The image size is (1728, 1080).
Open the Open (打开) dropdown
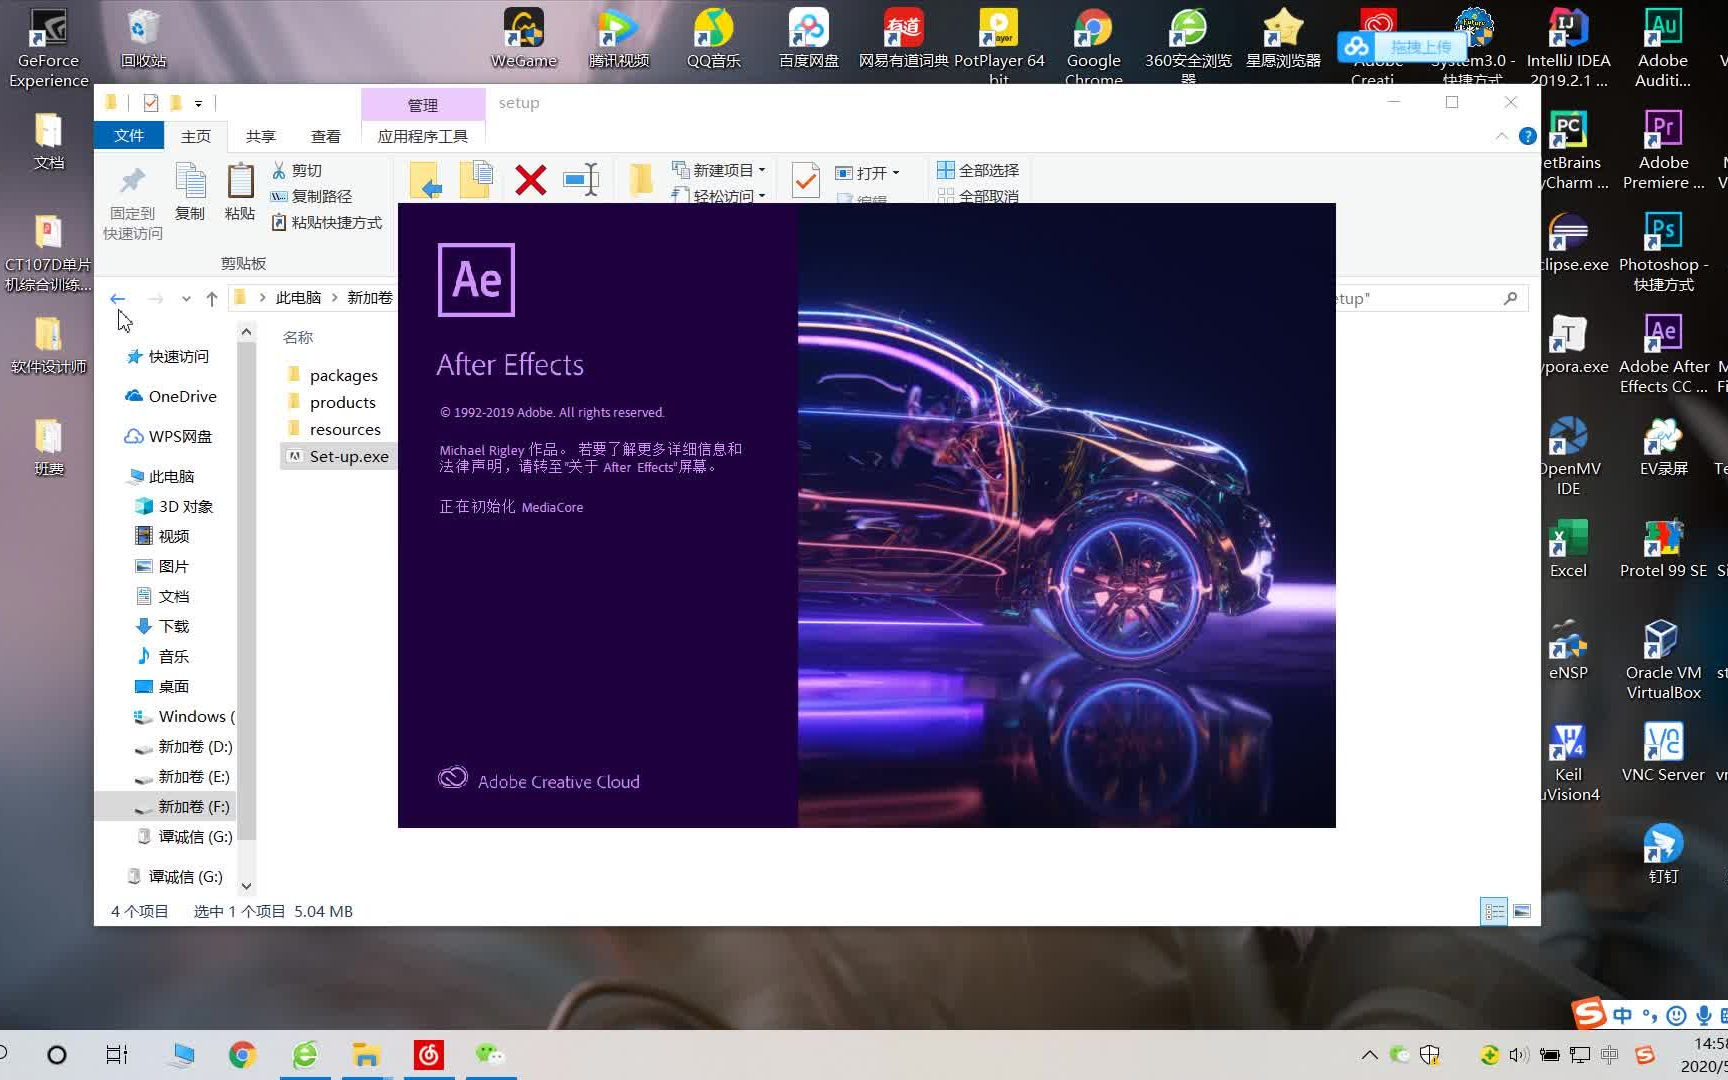(867, 172)
